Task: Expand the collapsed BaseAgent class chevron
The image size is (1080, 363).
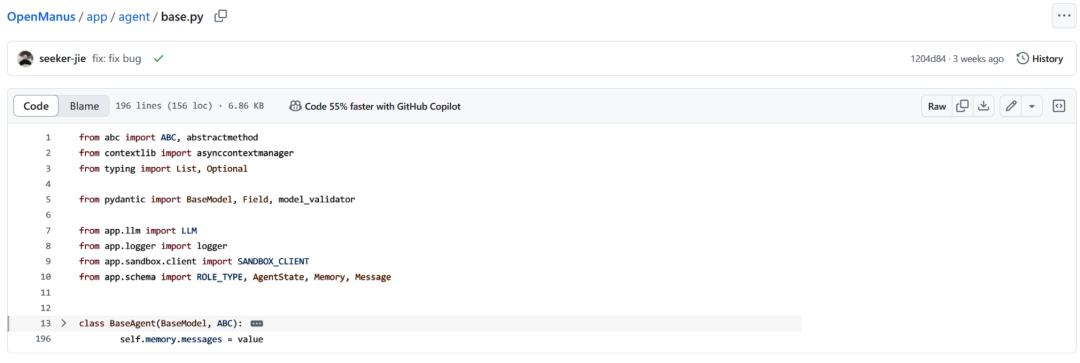Action: (64, 323)
